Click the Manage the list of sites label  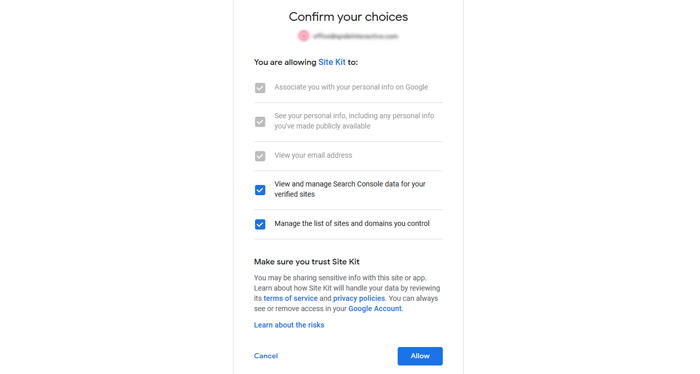click(x=352, y=224)
